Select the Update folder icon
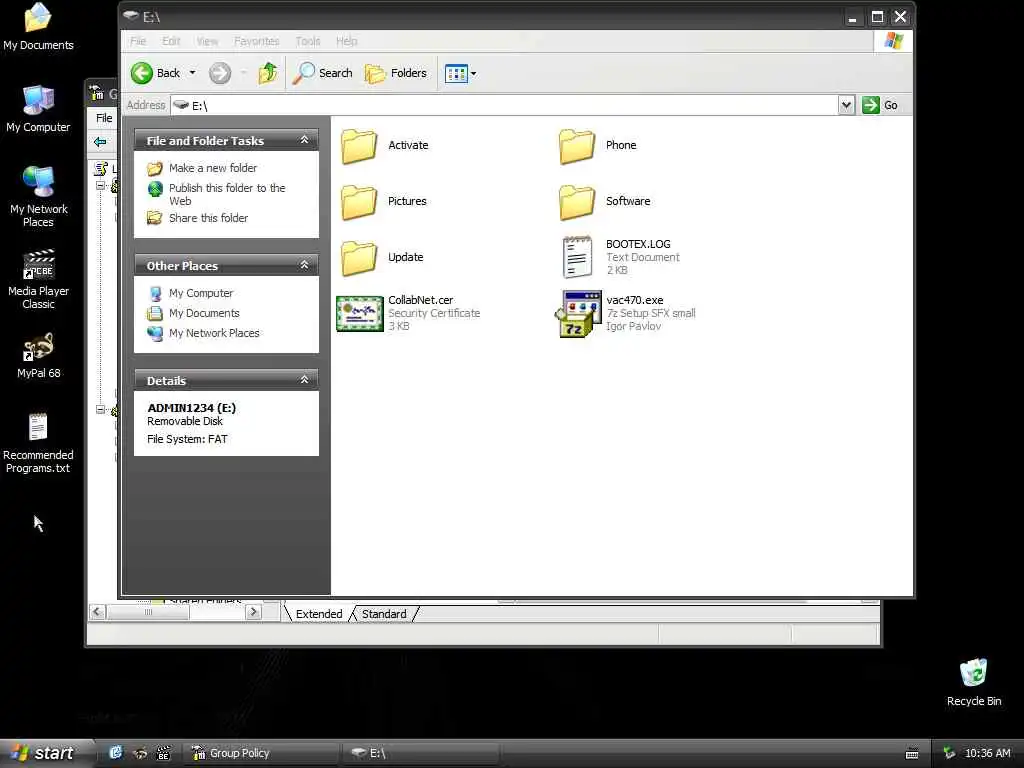 [359, 258]
